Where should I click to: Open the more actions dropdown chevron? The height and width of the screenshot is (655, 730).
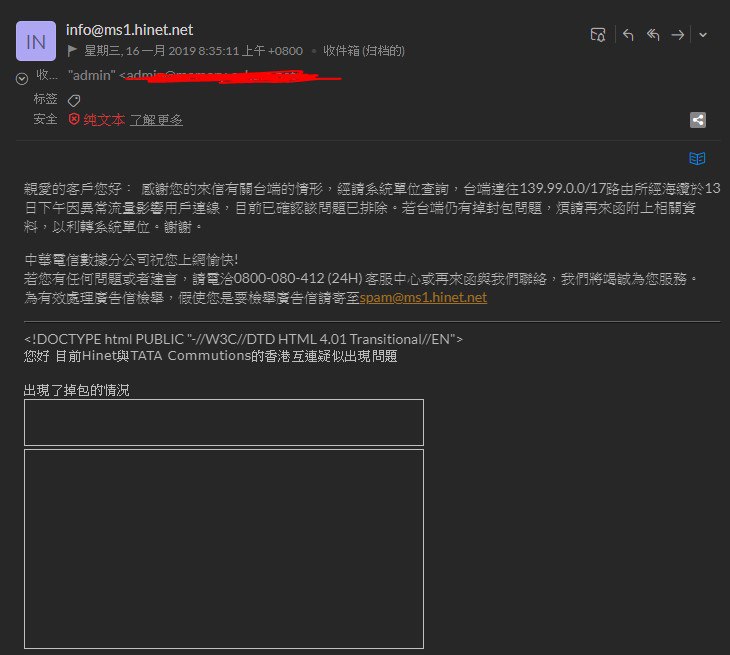[x=703, y=35]
